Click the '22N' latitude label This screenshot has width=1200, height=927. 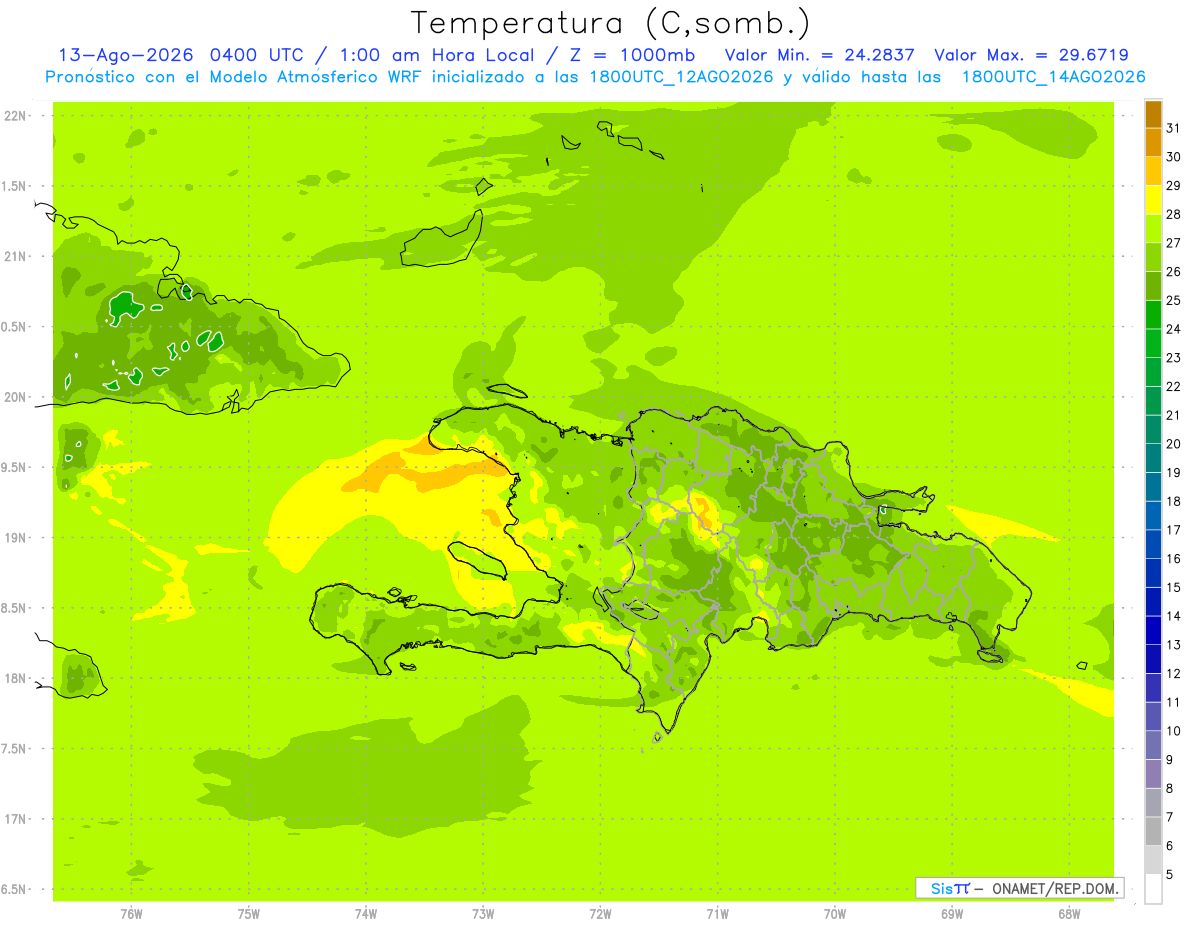click(x=17, y=116)
